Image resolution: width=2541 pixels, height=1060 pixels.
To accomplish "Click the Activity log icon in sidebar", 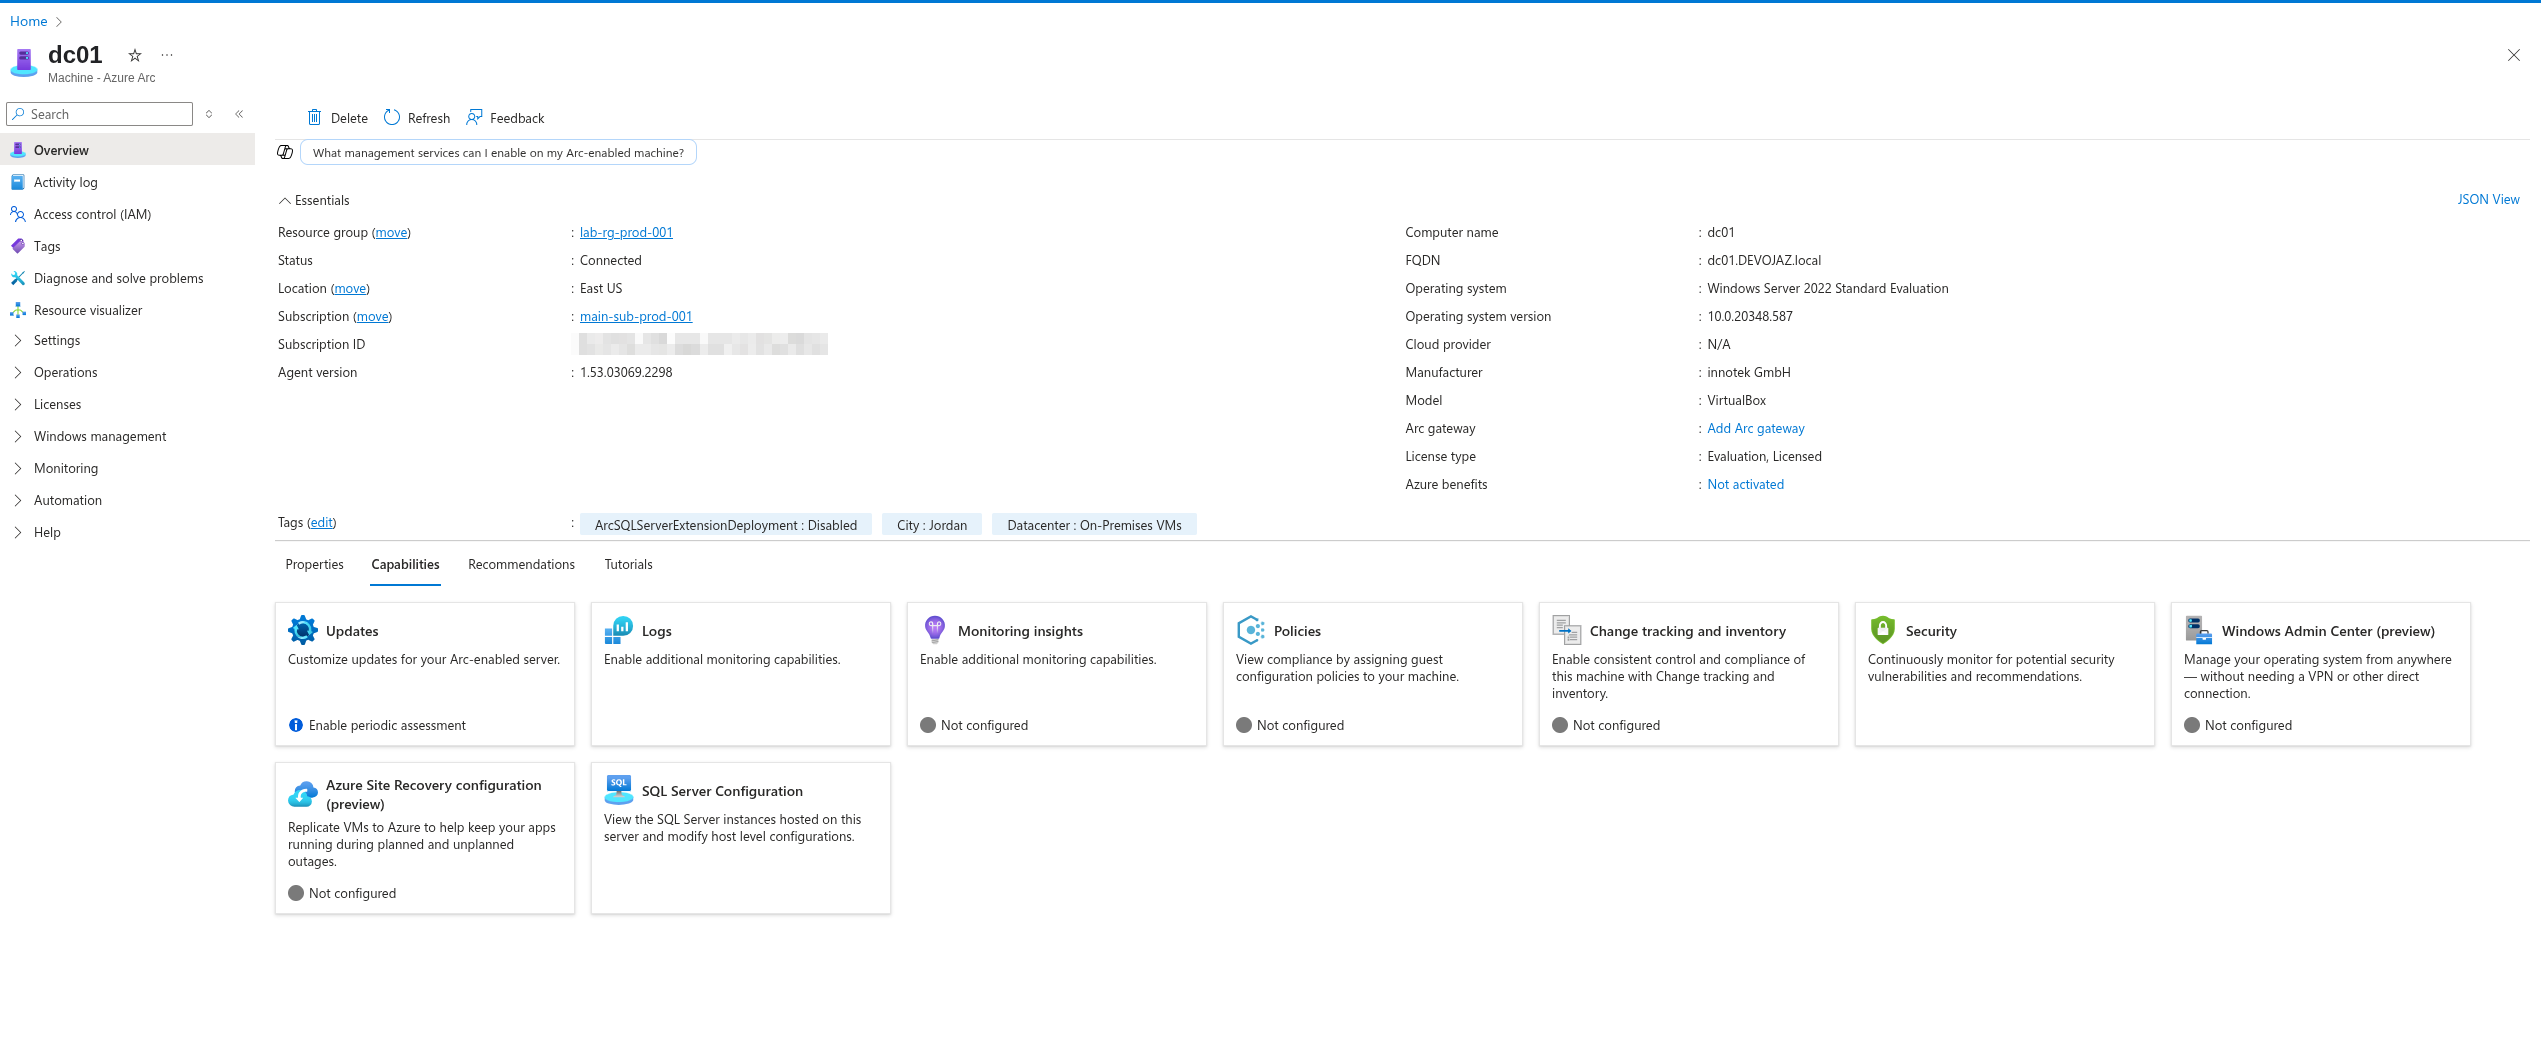I will (18, 182).
